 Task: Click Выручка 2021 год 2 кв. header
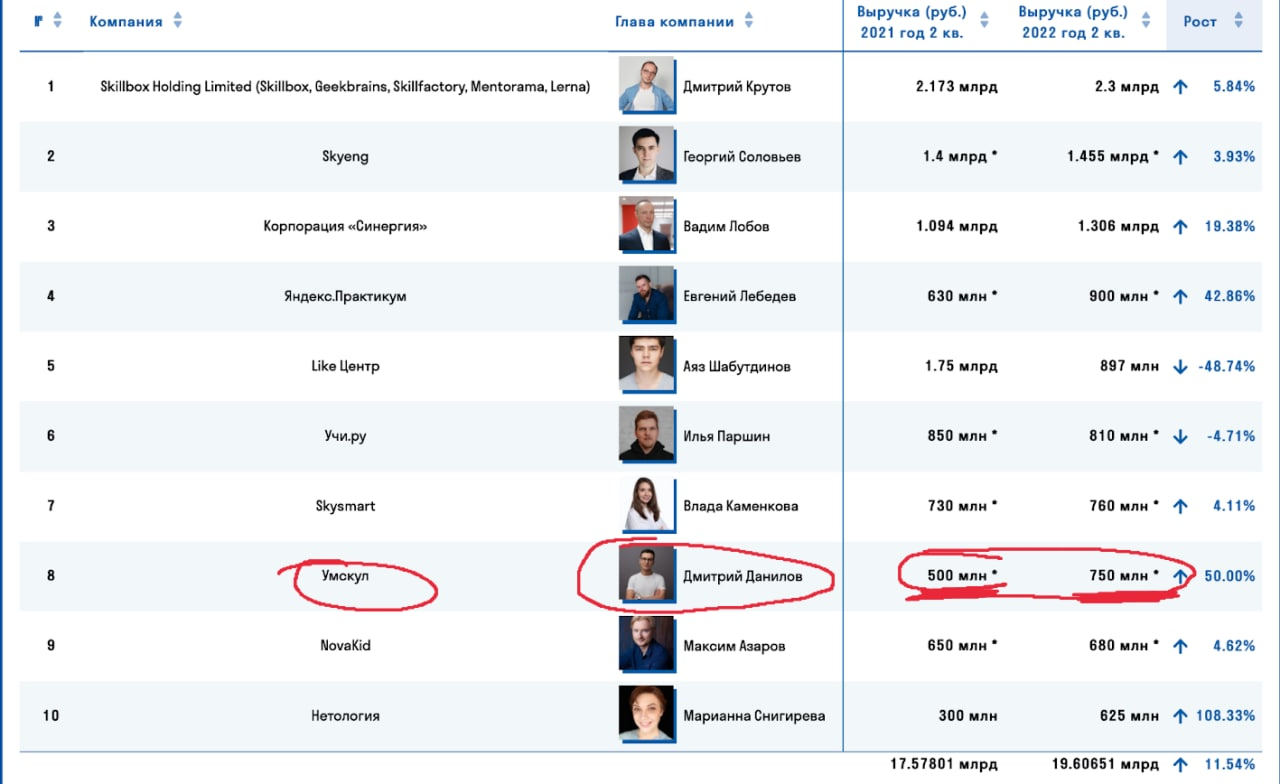(x=911, y=22)
